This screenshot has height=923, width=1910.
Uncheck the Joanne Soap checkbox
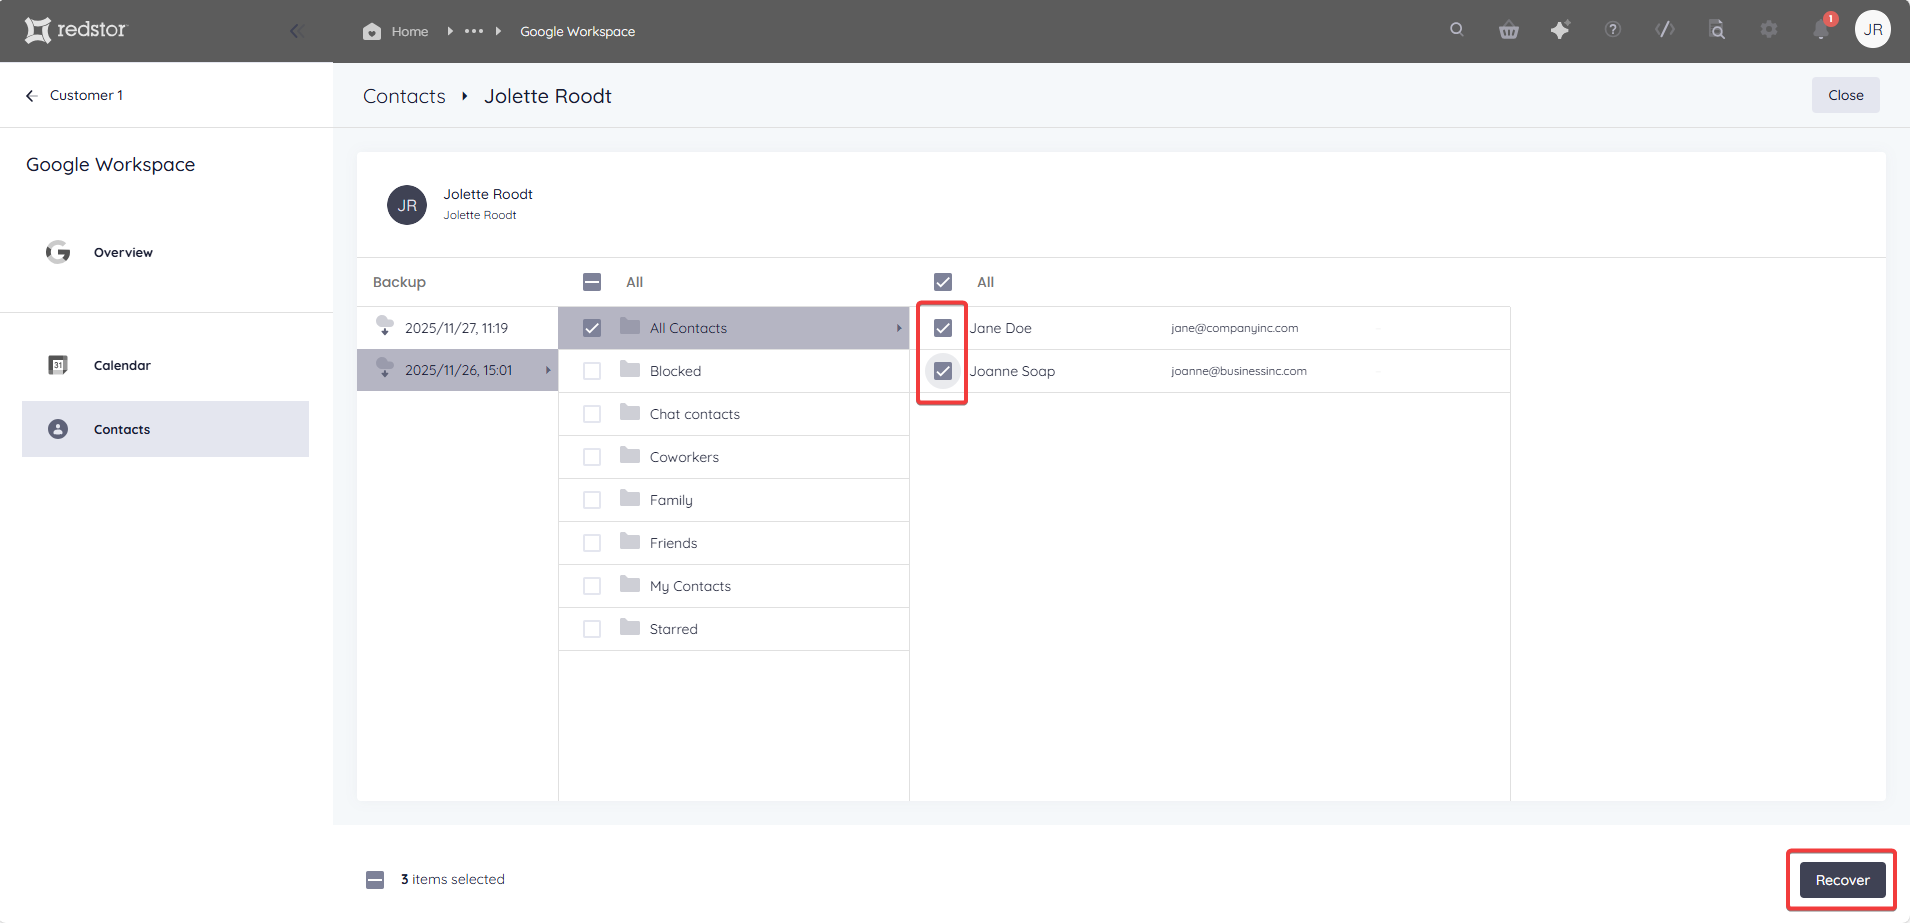[943, 371]
